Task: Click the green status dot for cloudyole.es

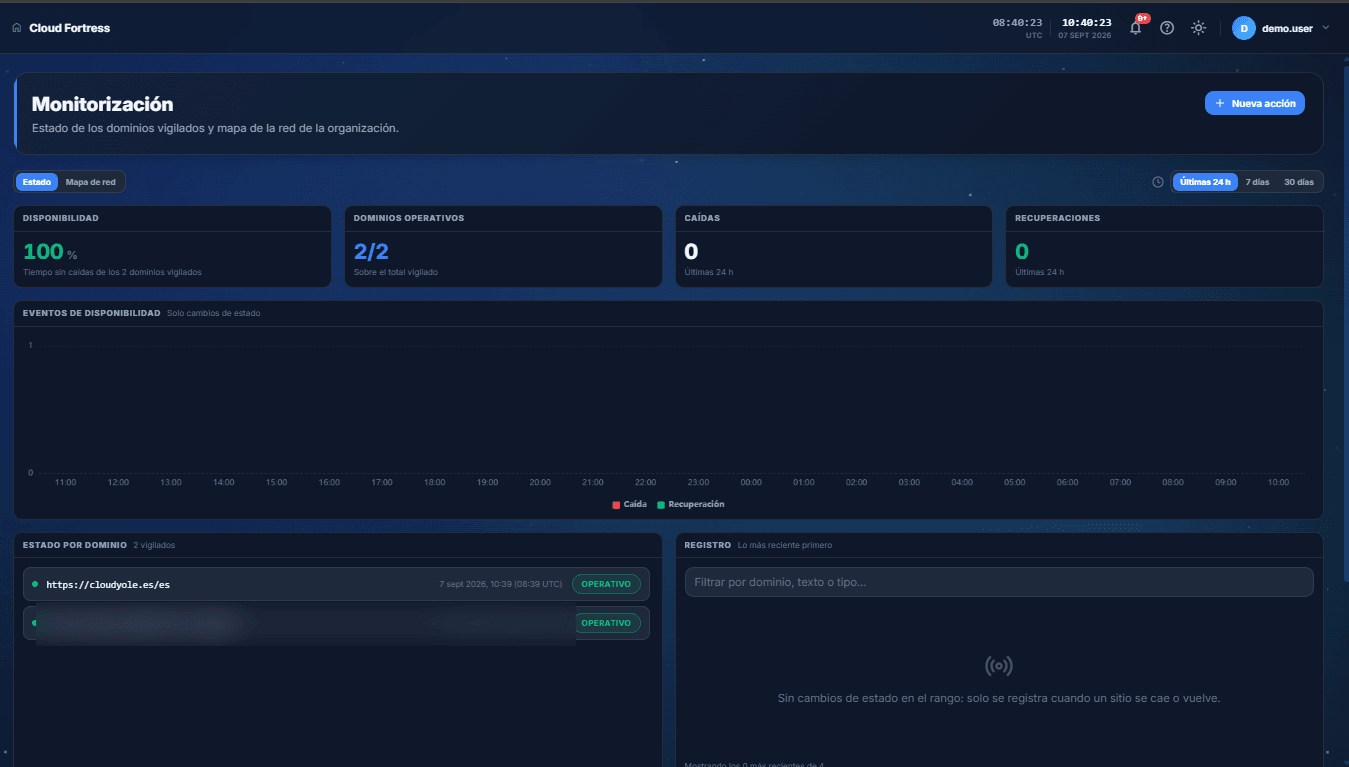Action: (x=35, y=584)
